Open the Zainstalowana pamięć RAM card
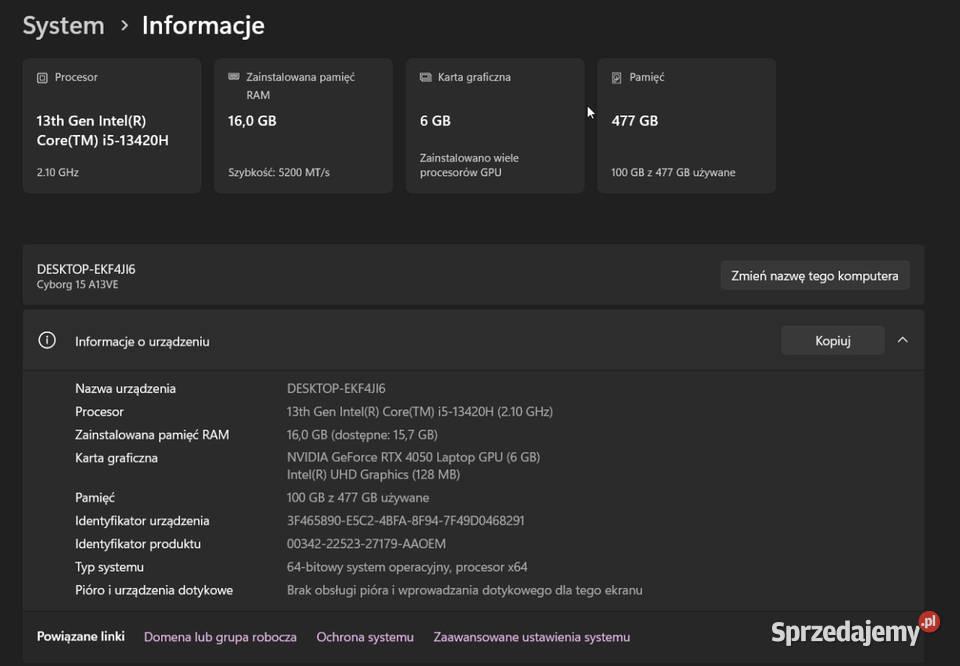 tap(304, 125)
